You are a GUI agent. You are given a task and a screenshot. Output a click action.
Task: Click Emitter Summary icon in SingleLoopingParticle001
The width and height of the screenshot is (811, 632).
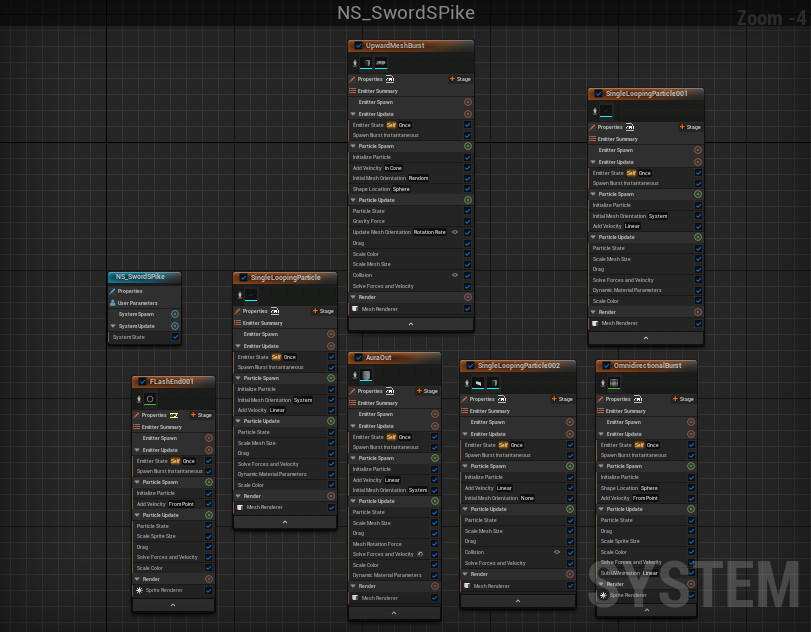coord(593,139)
